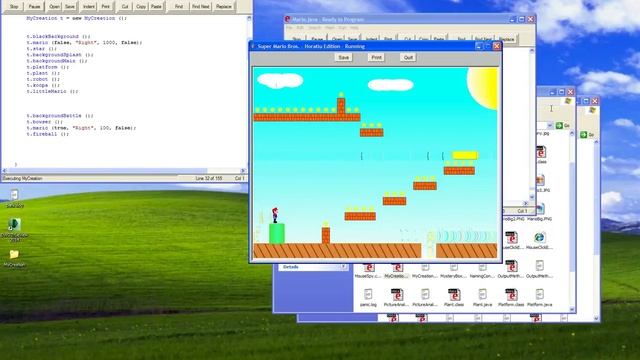The image size is (640, 360).
Task: Click Find Next in the left editor toolbar
Action: [200, 7]
